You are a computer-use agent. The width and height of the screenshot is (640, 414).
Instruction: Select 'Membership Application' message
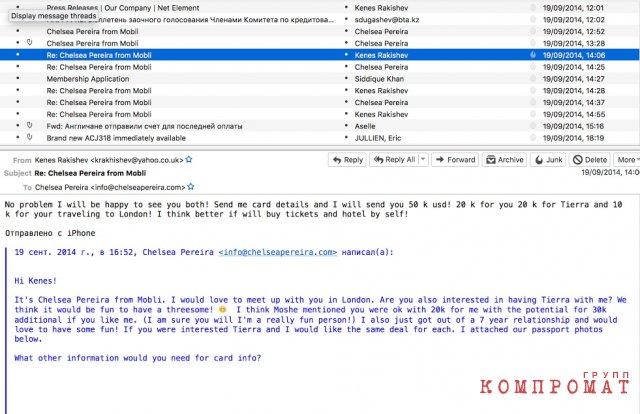(88, 79)
